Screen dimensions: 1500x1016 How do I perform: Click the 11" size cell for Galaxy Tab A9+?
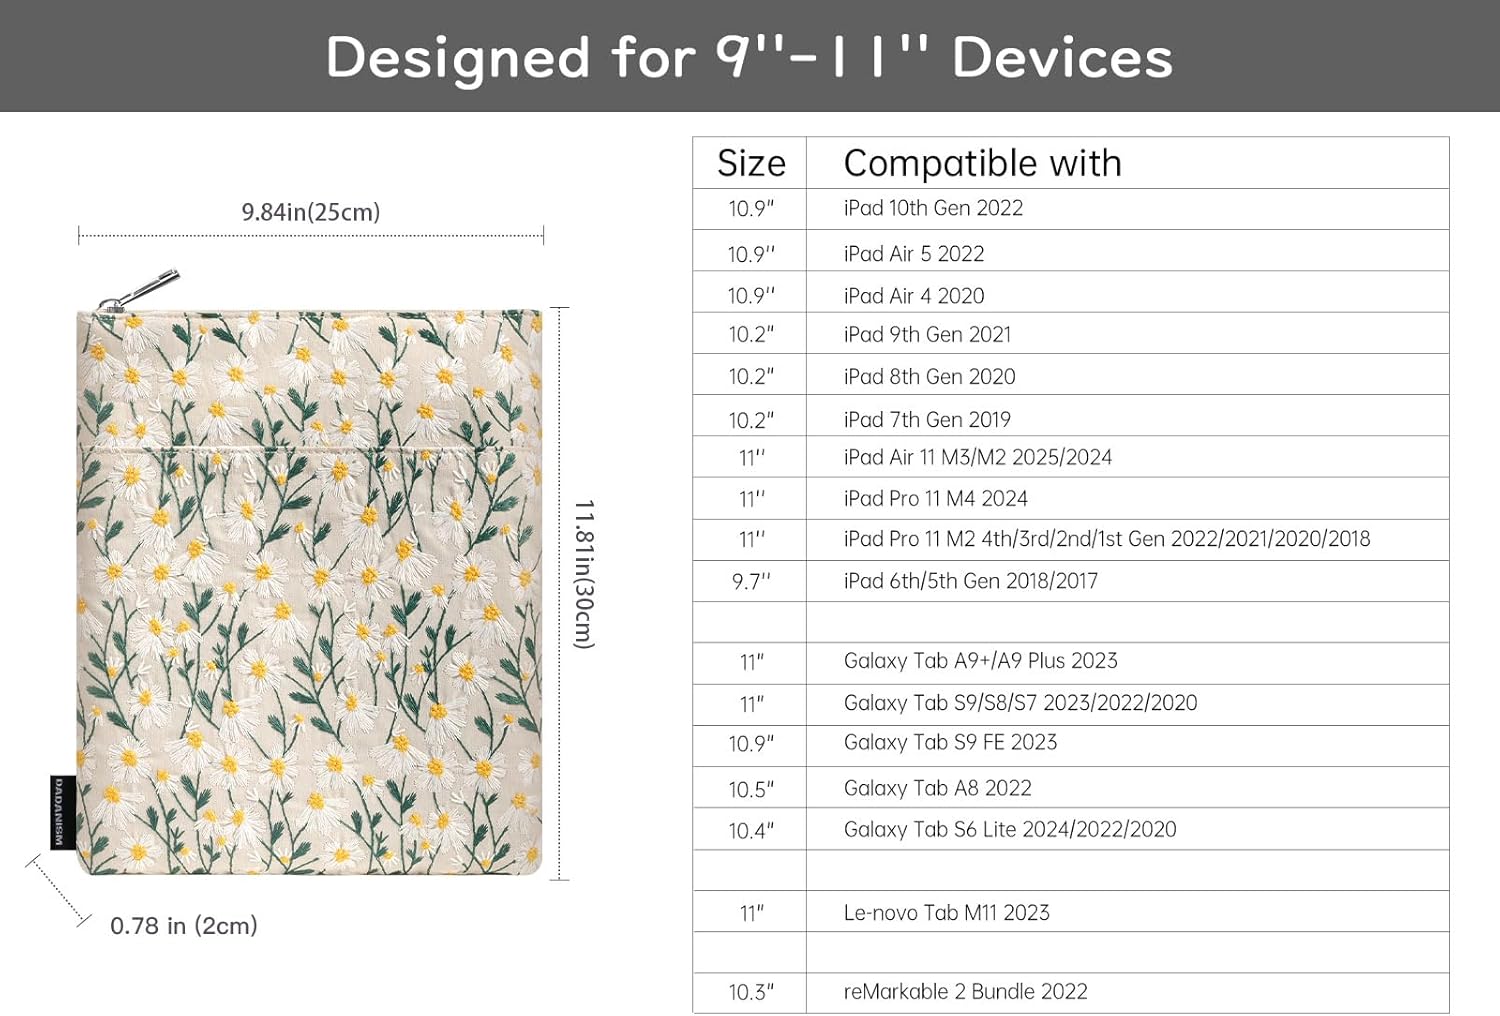752,662
